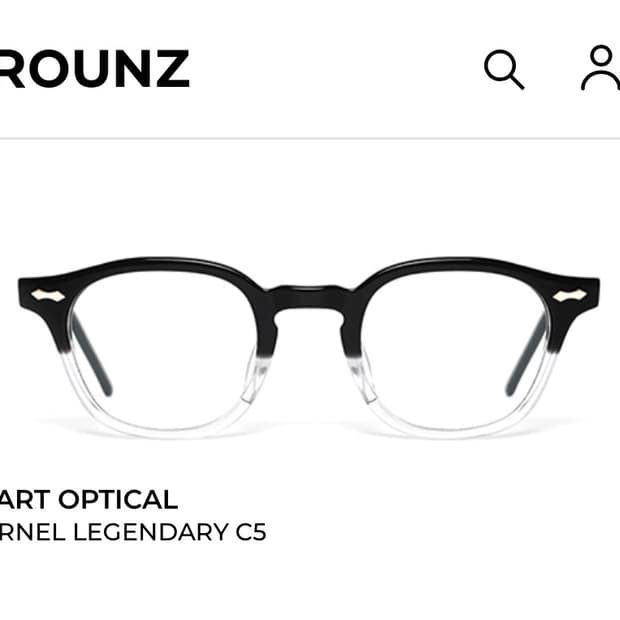Click the right temple arm behind lens
This screenshot has height=620, width=620.
(526, 354)
